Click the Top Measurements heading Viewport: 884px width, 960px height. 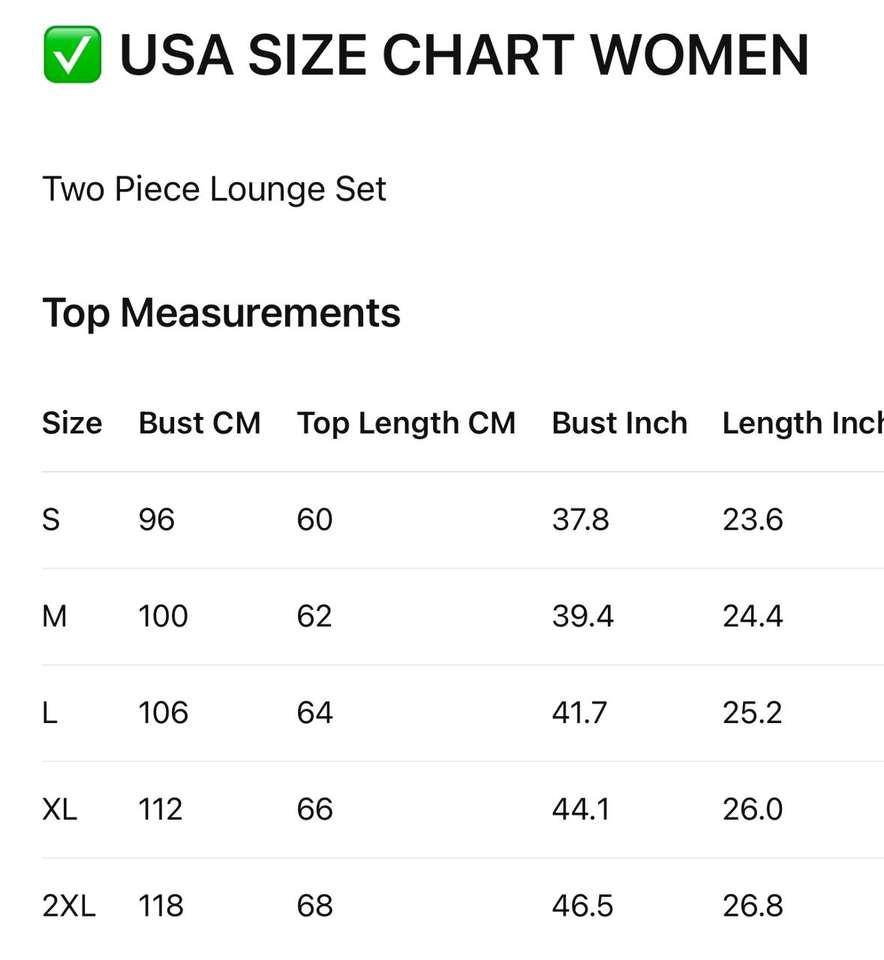coord(221,313)
